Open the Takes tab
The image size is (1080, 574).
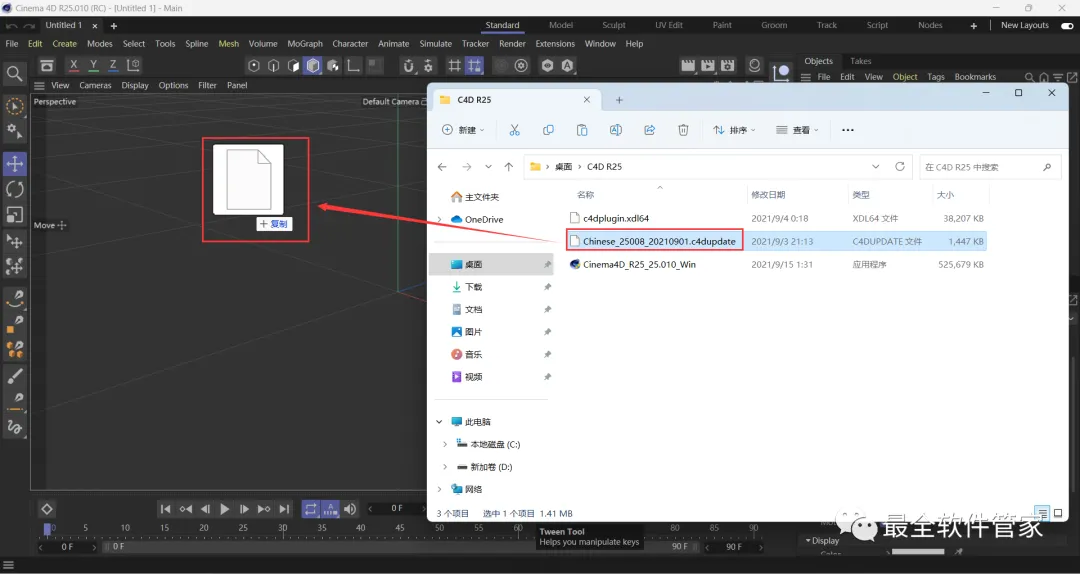(861, 61)
